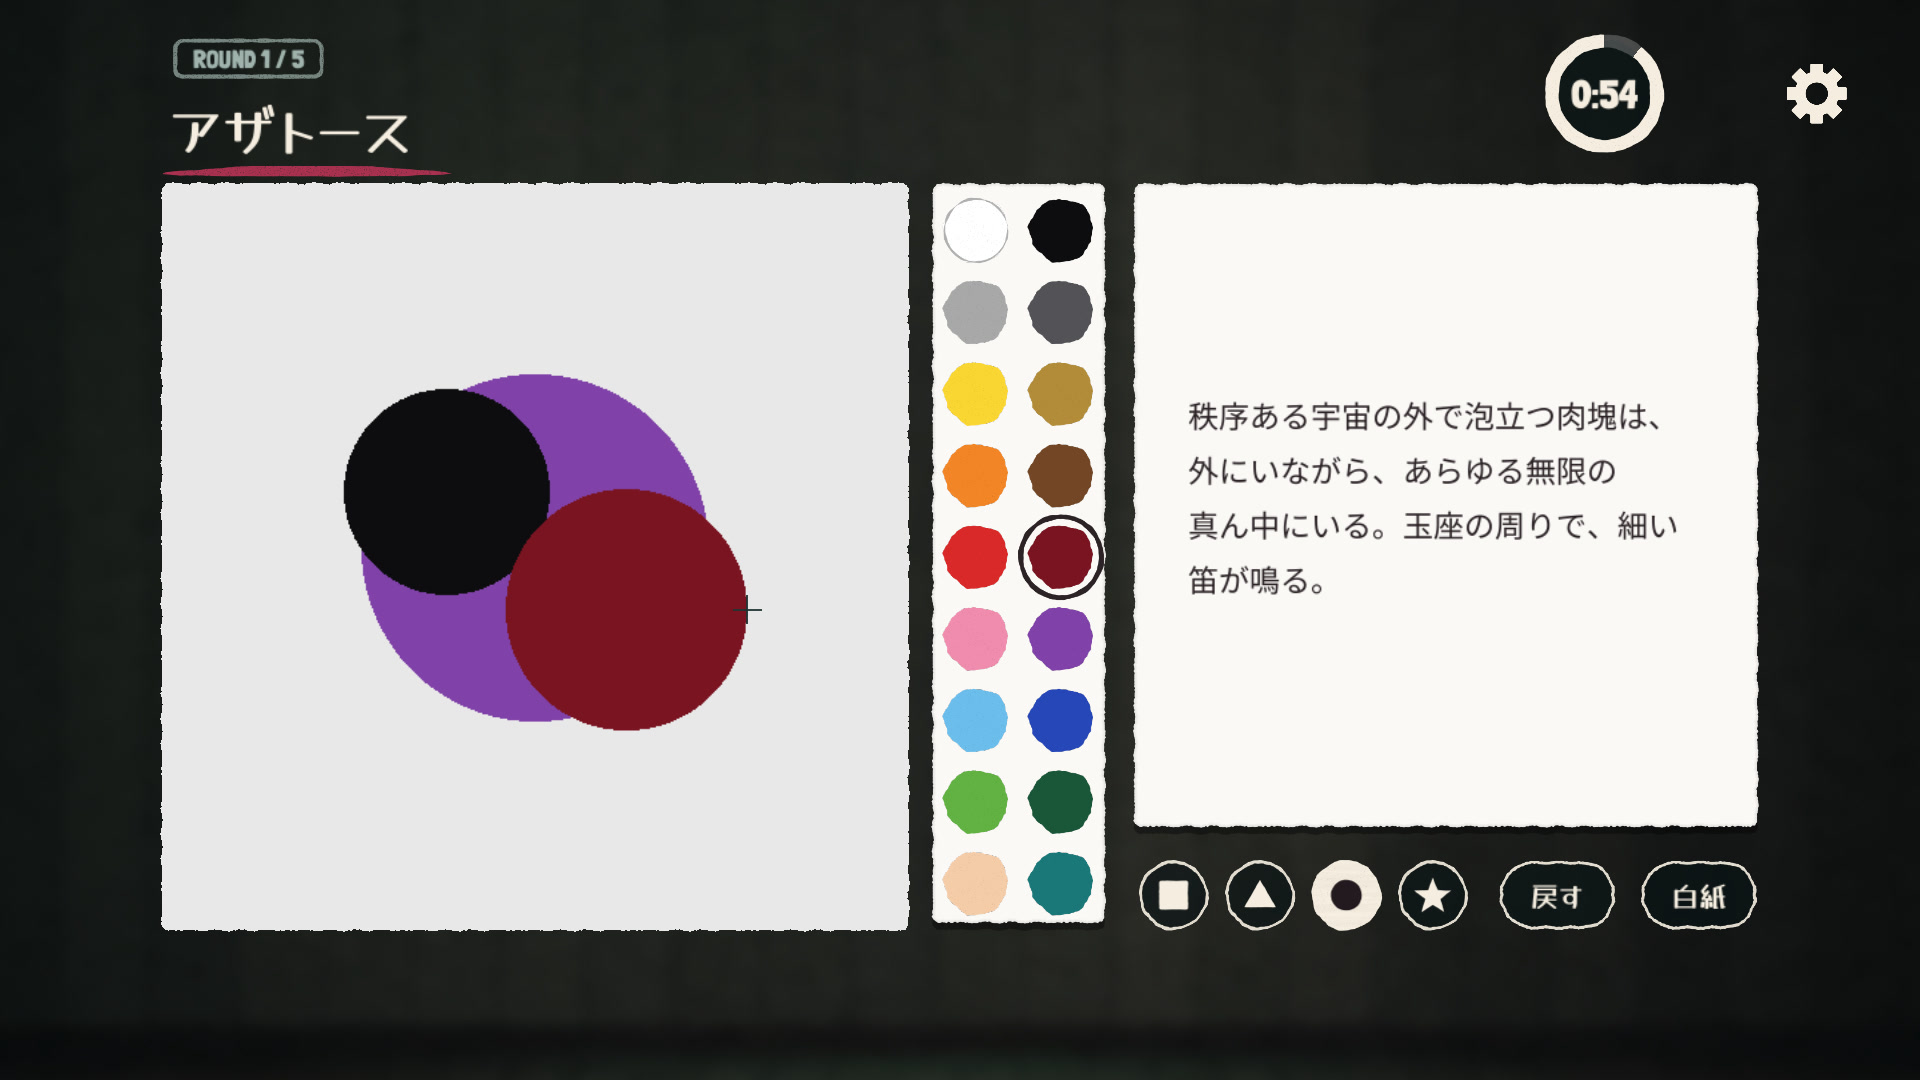Select the star shape tool

[1433, 895]
